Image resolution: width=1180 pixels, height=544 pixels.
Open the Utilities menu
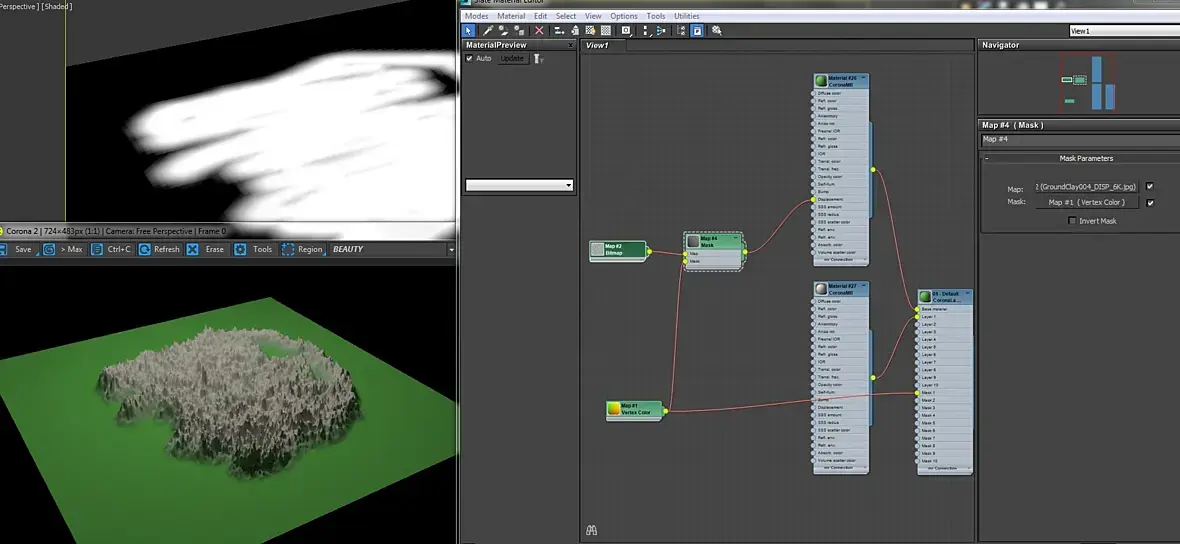coord(686,16)
